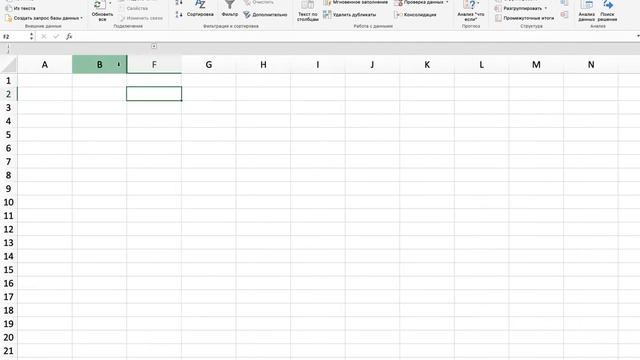
Task: Open the dropdown arrow beside the Обновить все icon
Action: point(110,4)
